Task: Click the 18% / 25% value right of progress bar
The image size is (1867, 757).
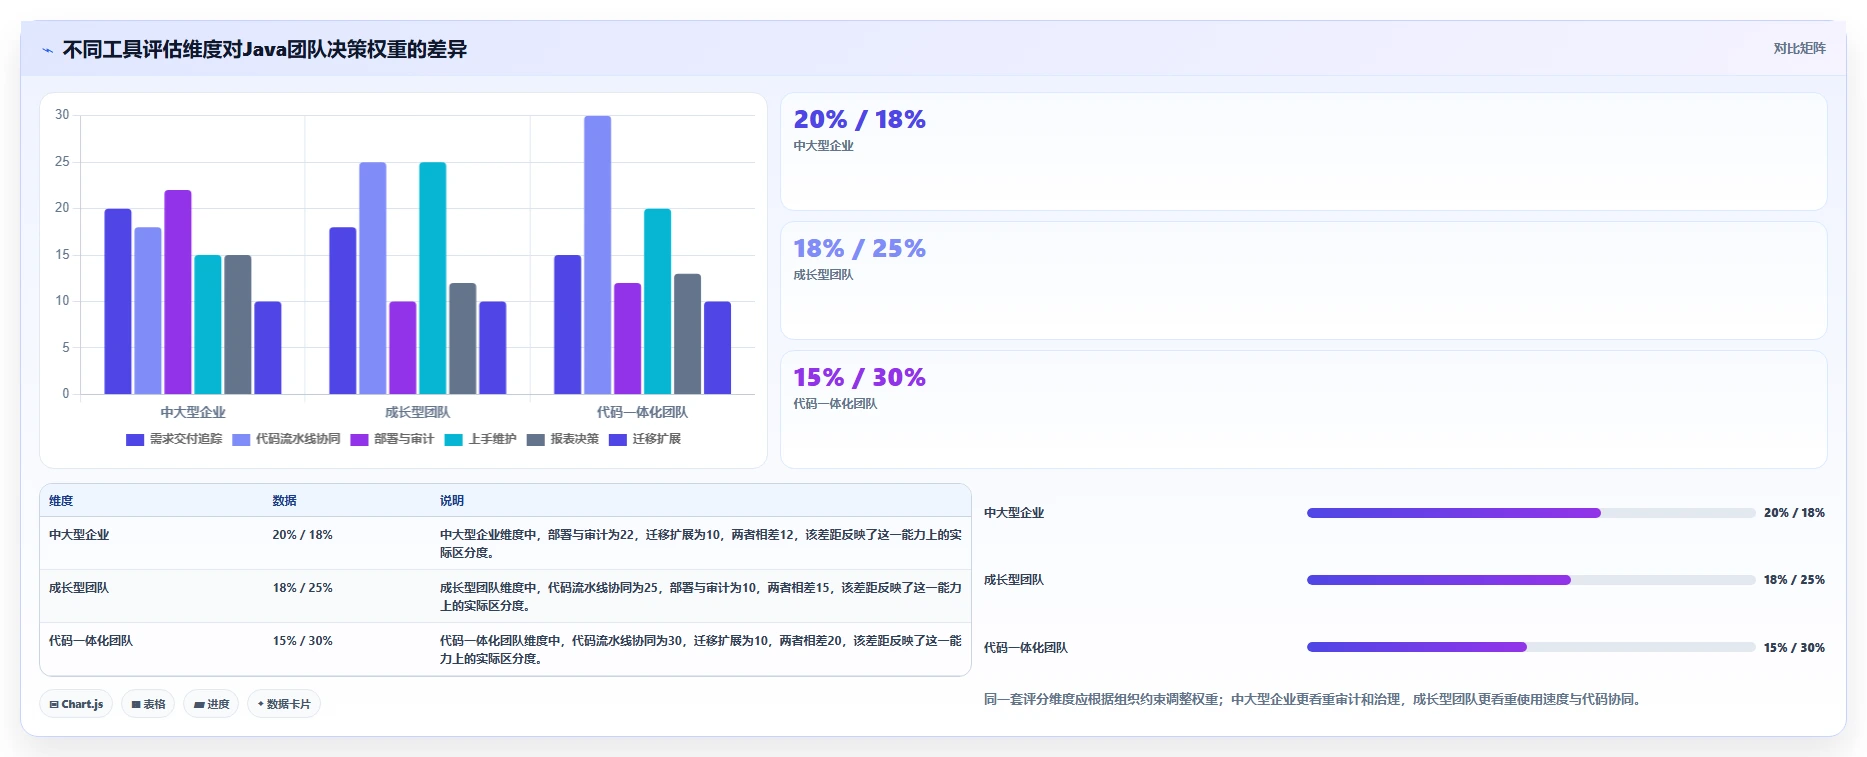Action: tap(1794, 580)
